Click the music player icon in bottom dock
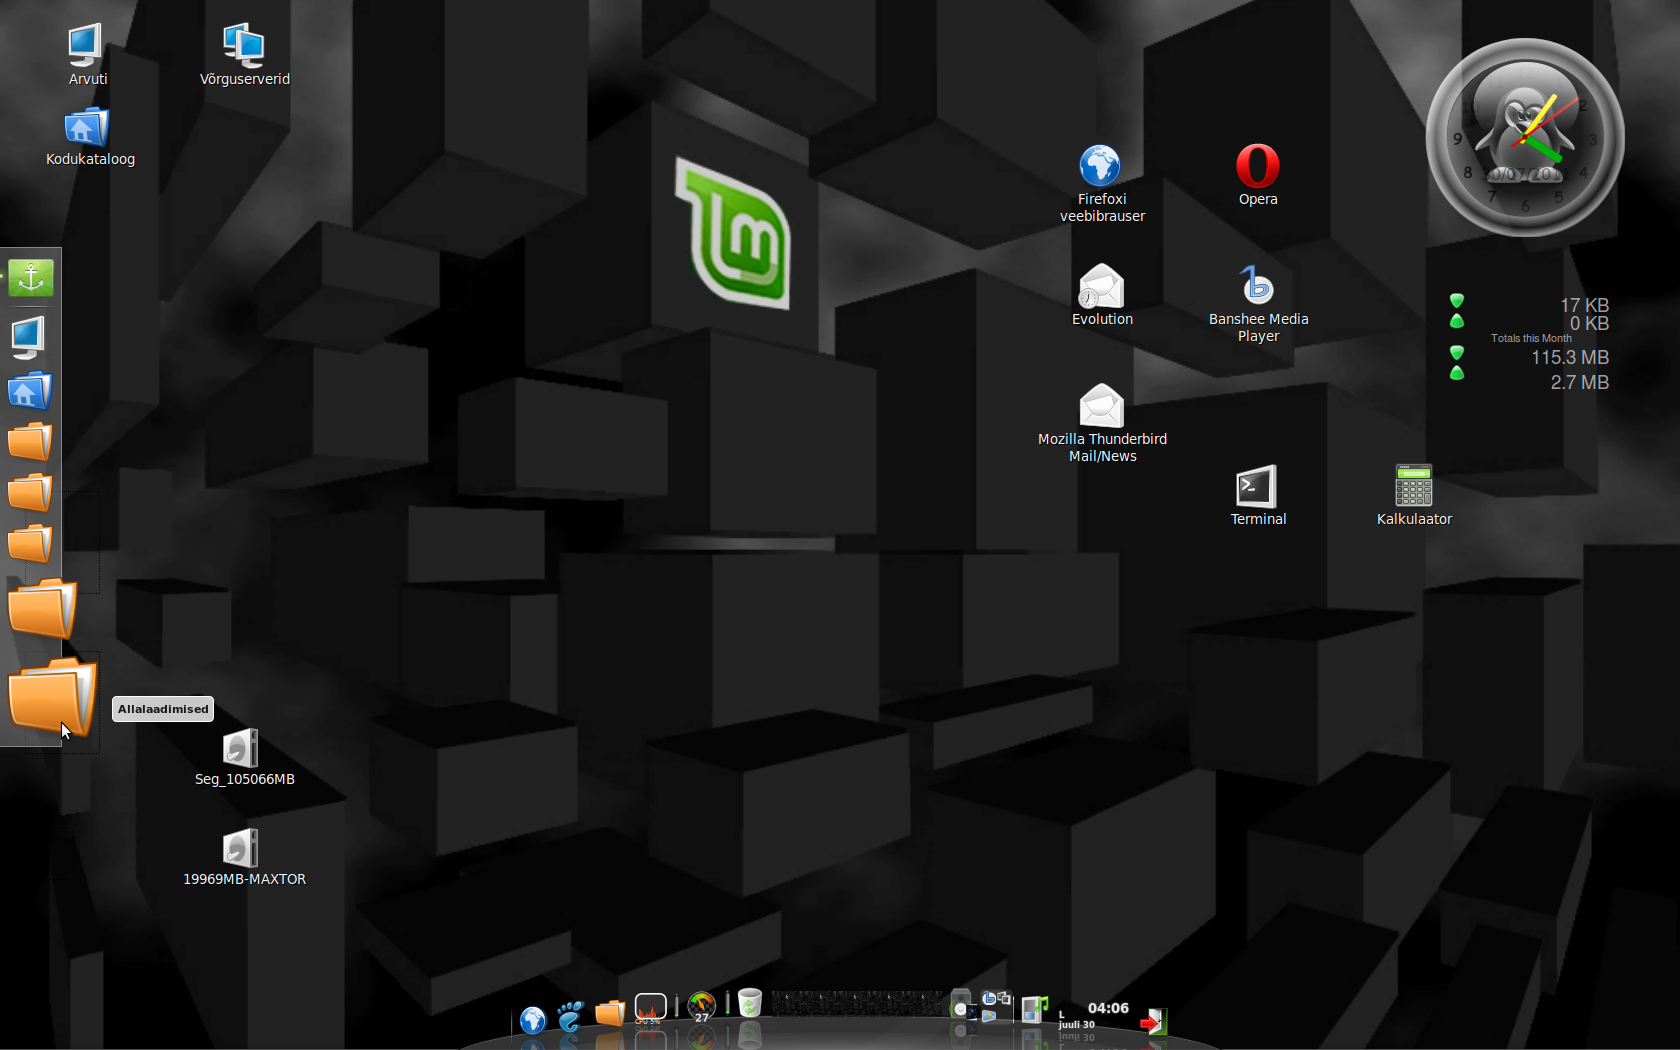Viewport: 1680px width, 1050px height. click(x=1035, y=1008)
